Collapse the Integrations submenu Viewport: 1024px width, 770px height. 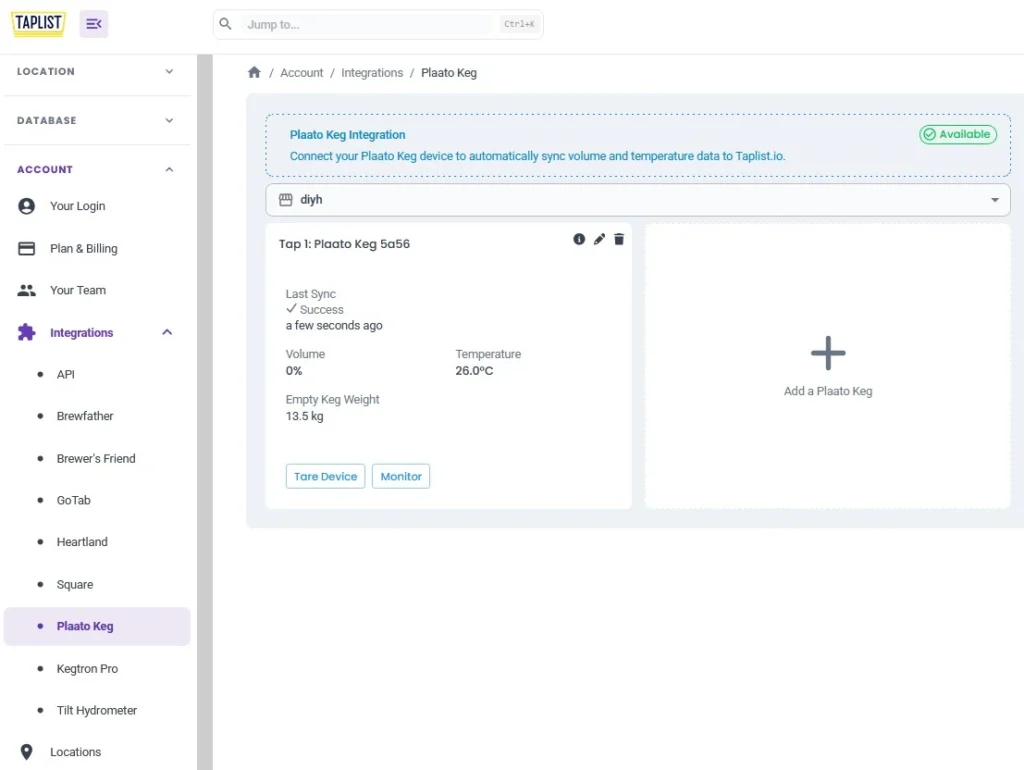pos(167,333)
